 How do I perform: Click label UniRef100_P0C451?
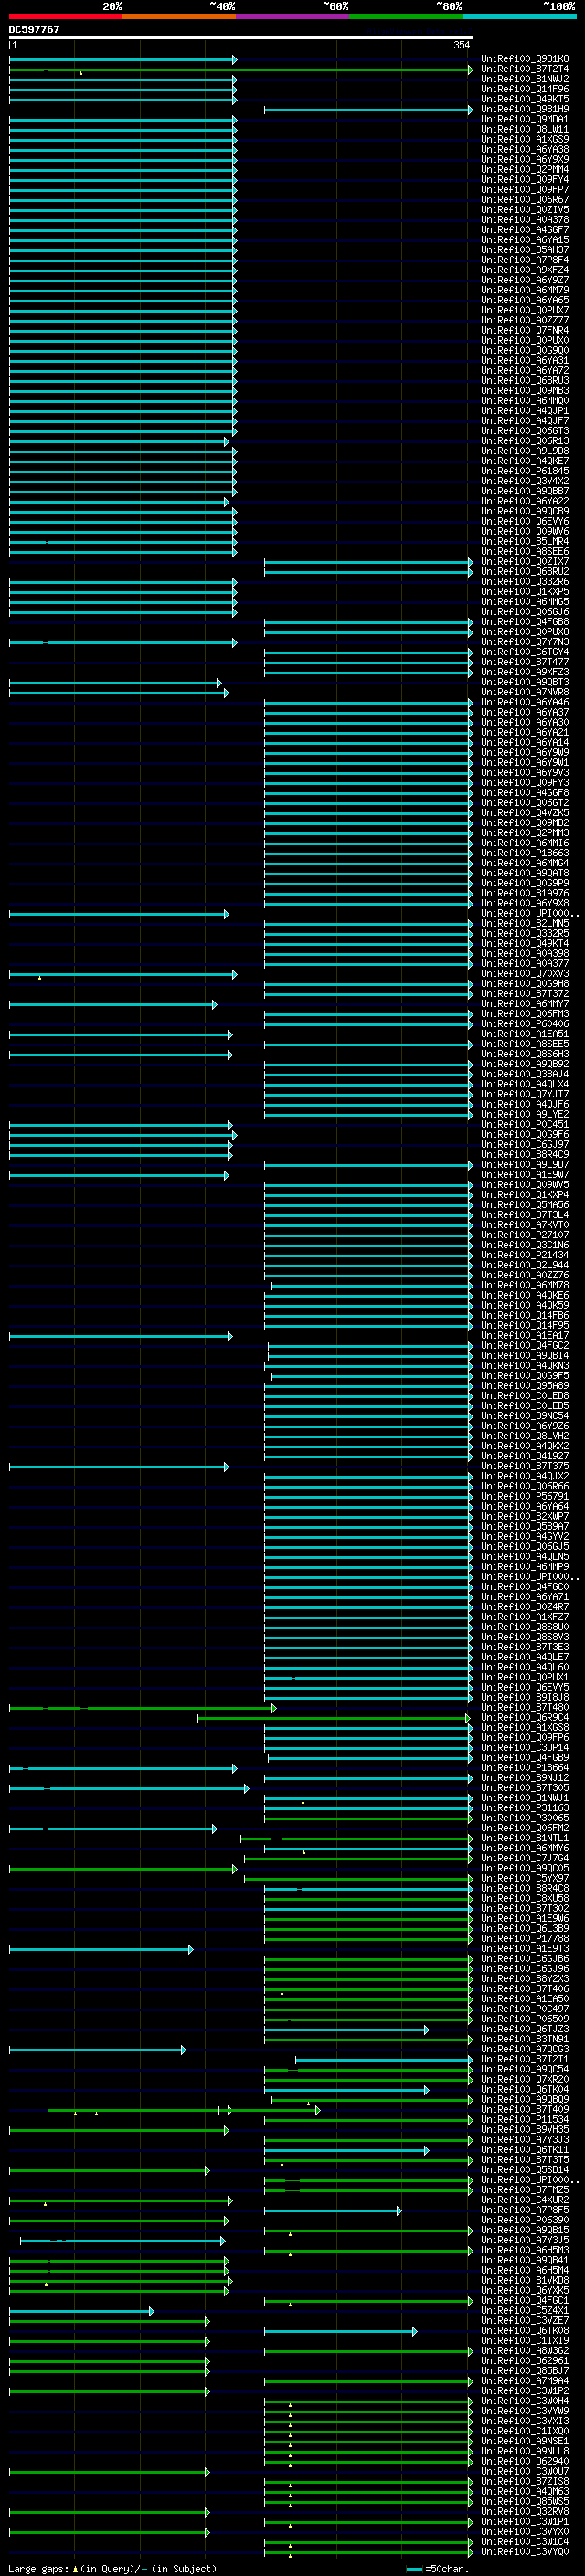pos(525,1124)
